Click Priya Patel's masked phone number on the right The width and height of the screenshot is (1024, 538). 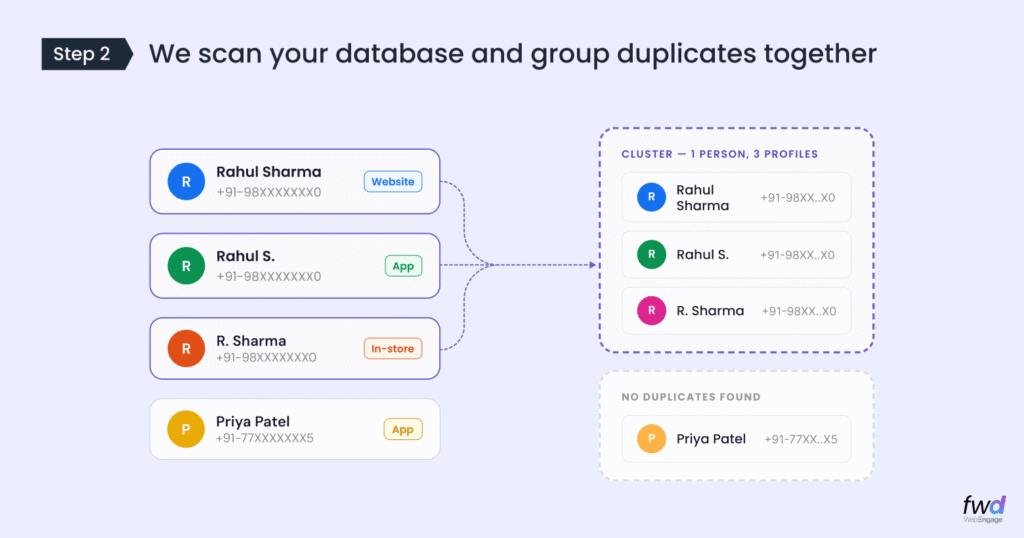801,439
